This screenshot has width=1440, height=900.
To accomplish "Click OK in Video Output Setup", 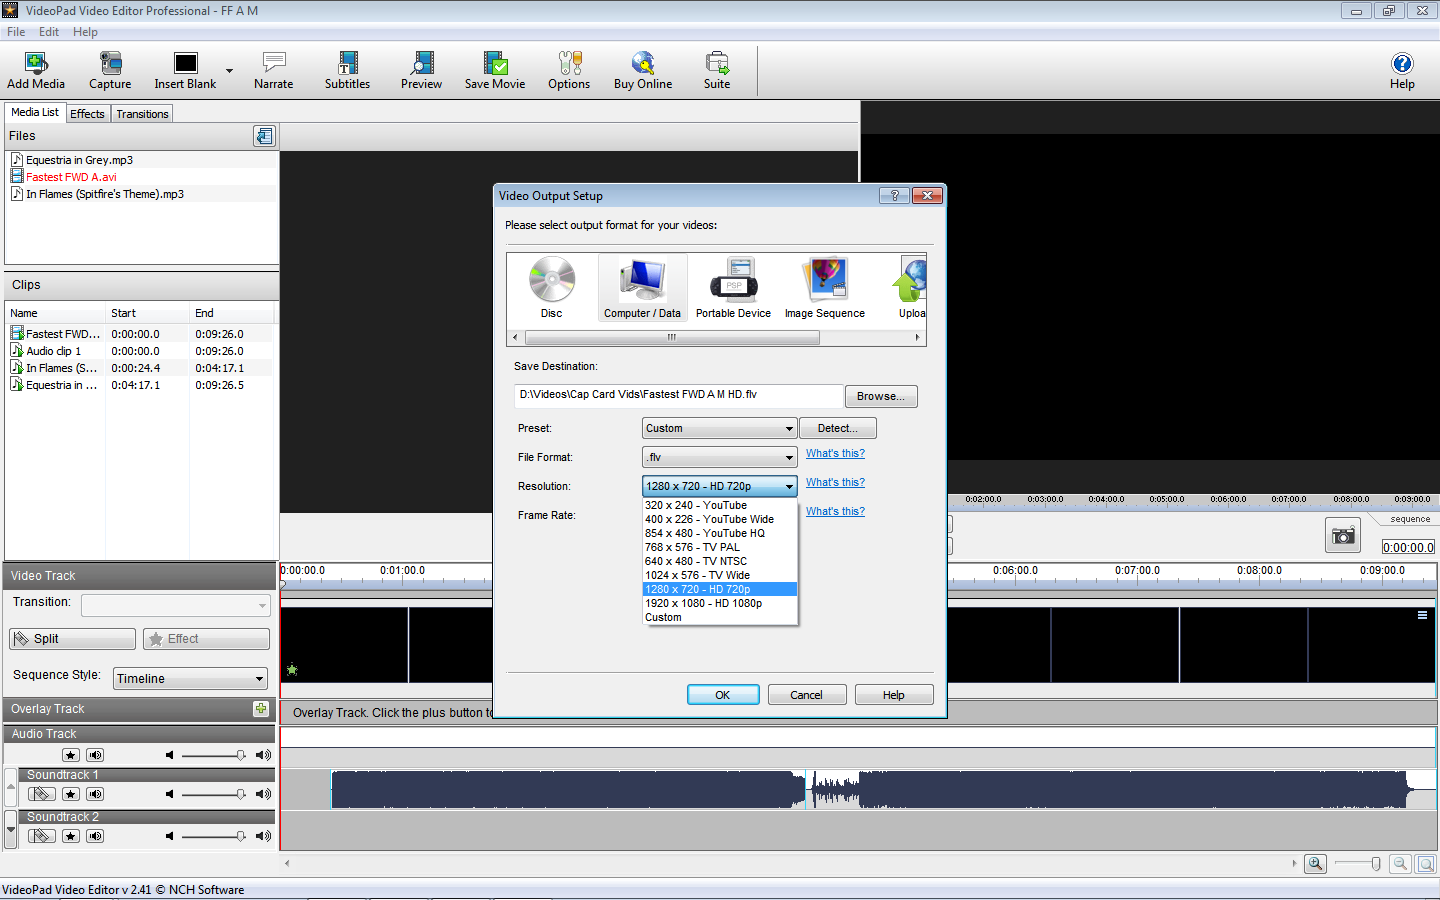I will click(x=723, y=695).
